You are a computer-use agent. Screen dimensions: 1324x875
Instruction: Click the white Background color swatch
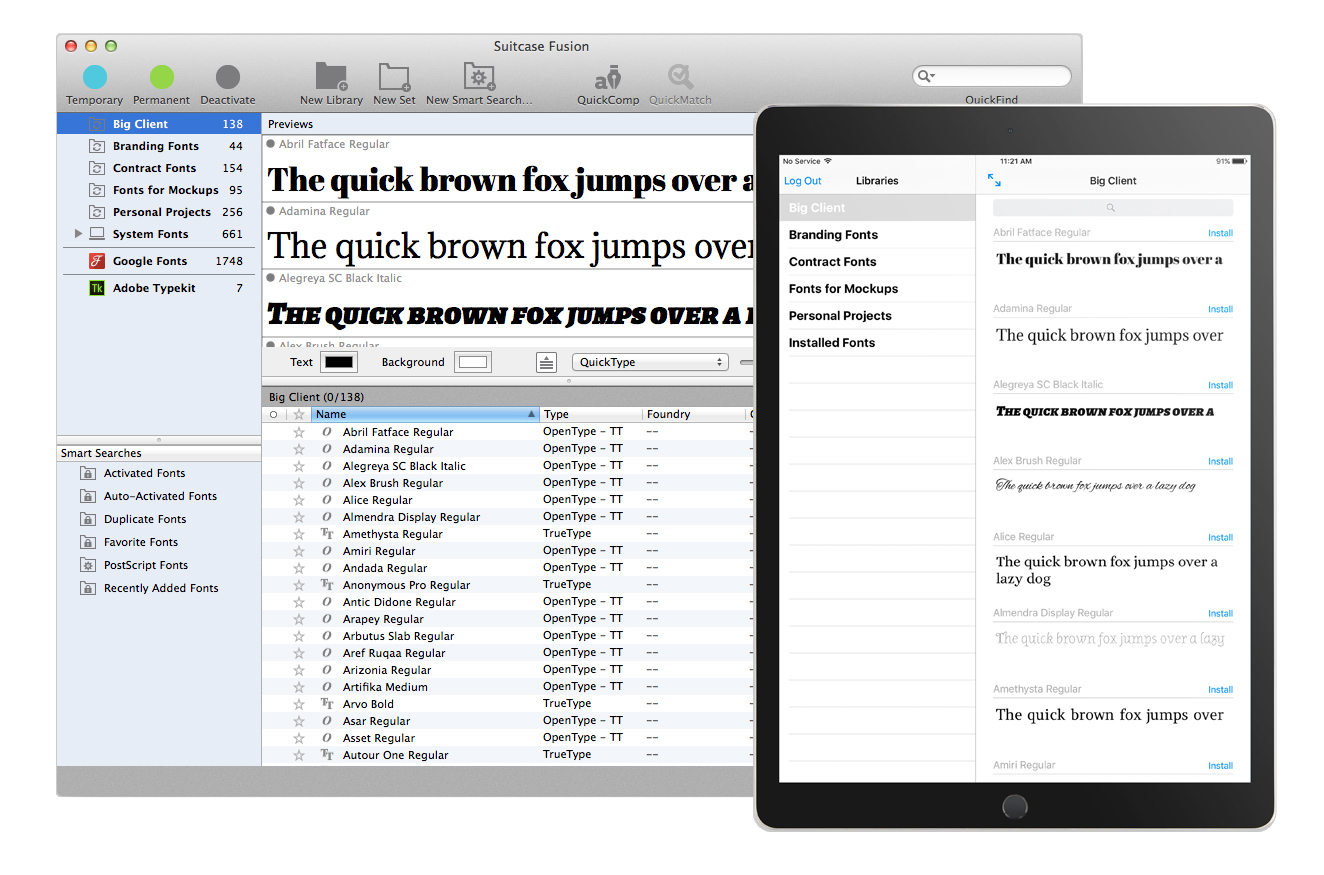[x=473, y=362]
